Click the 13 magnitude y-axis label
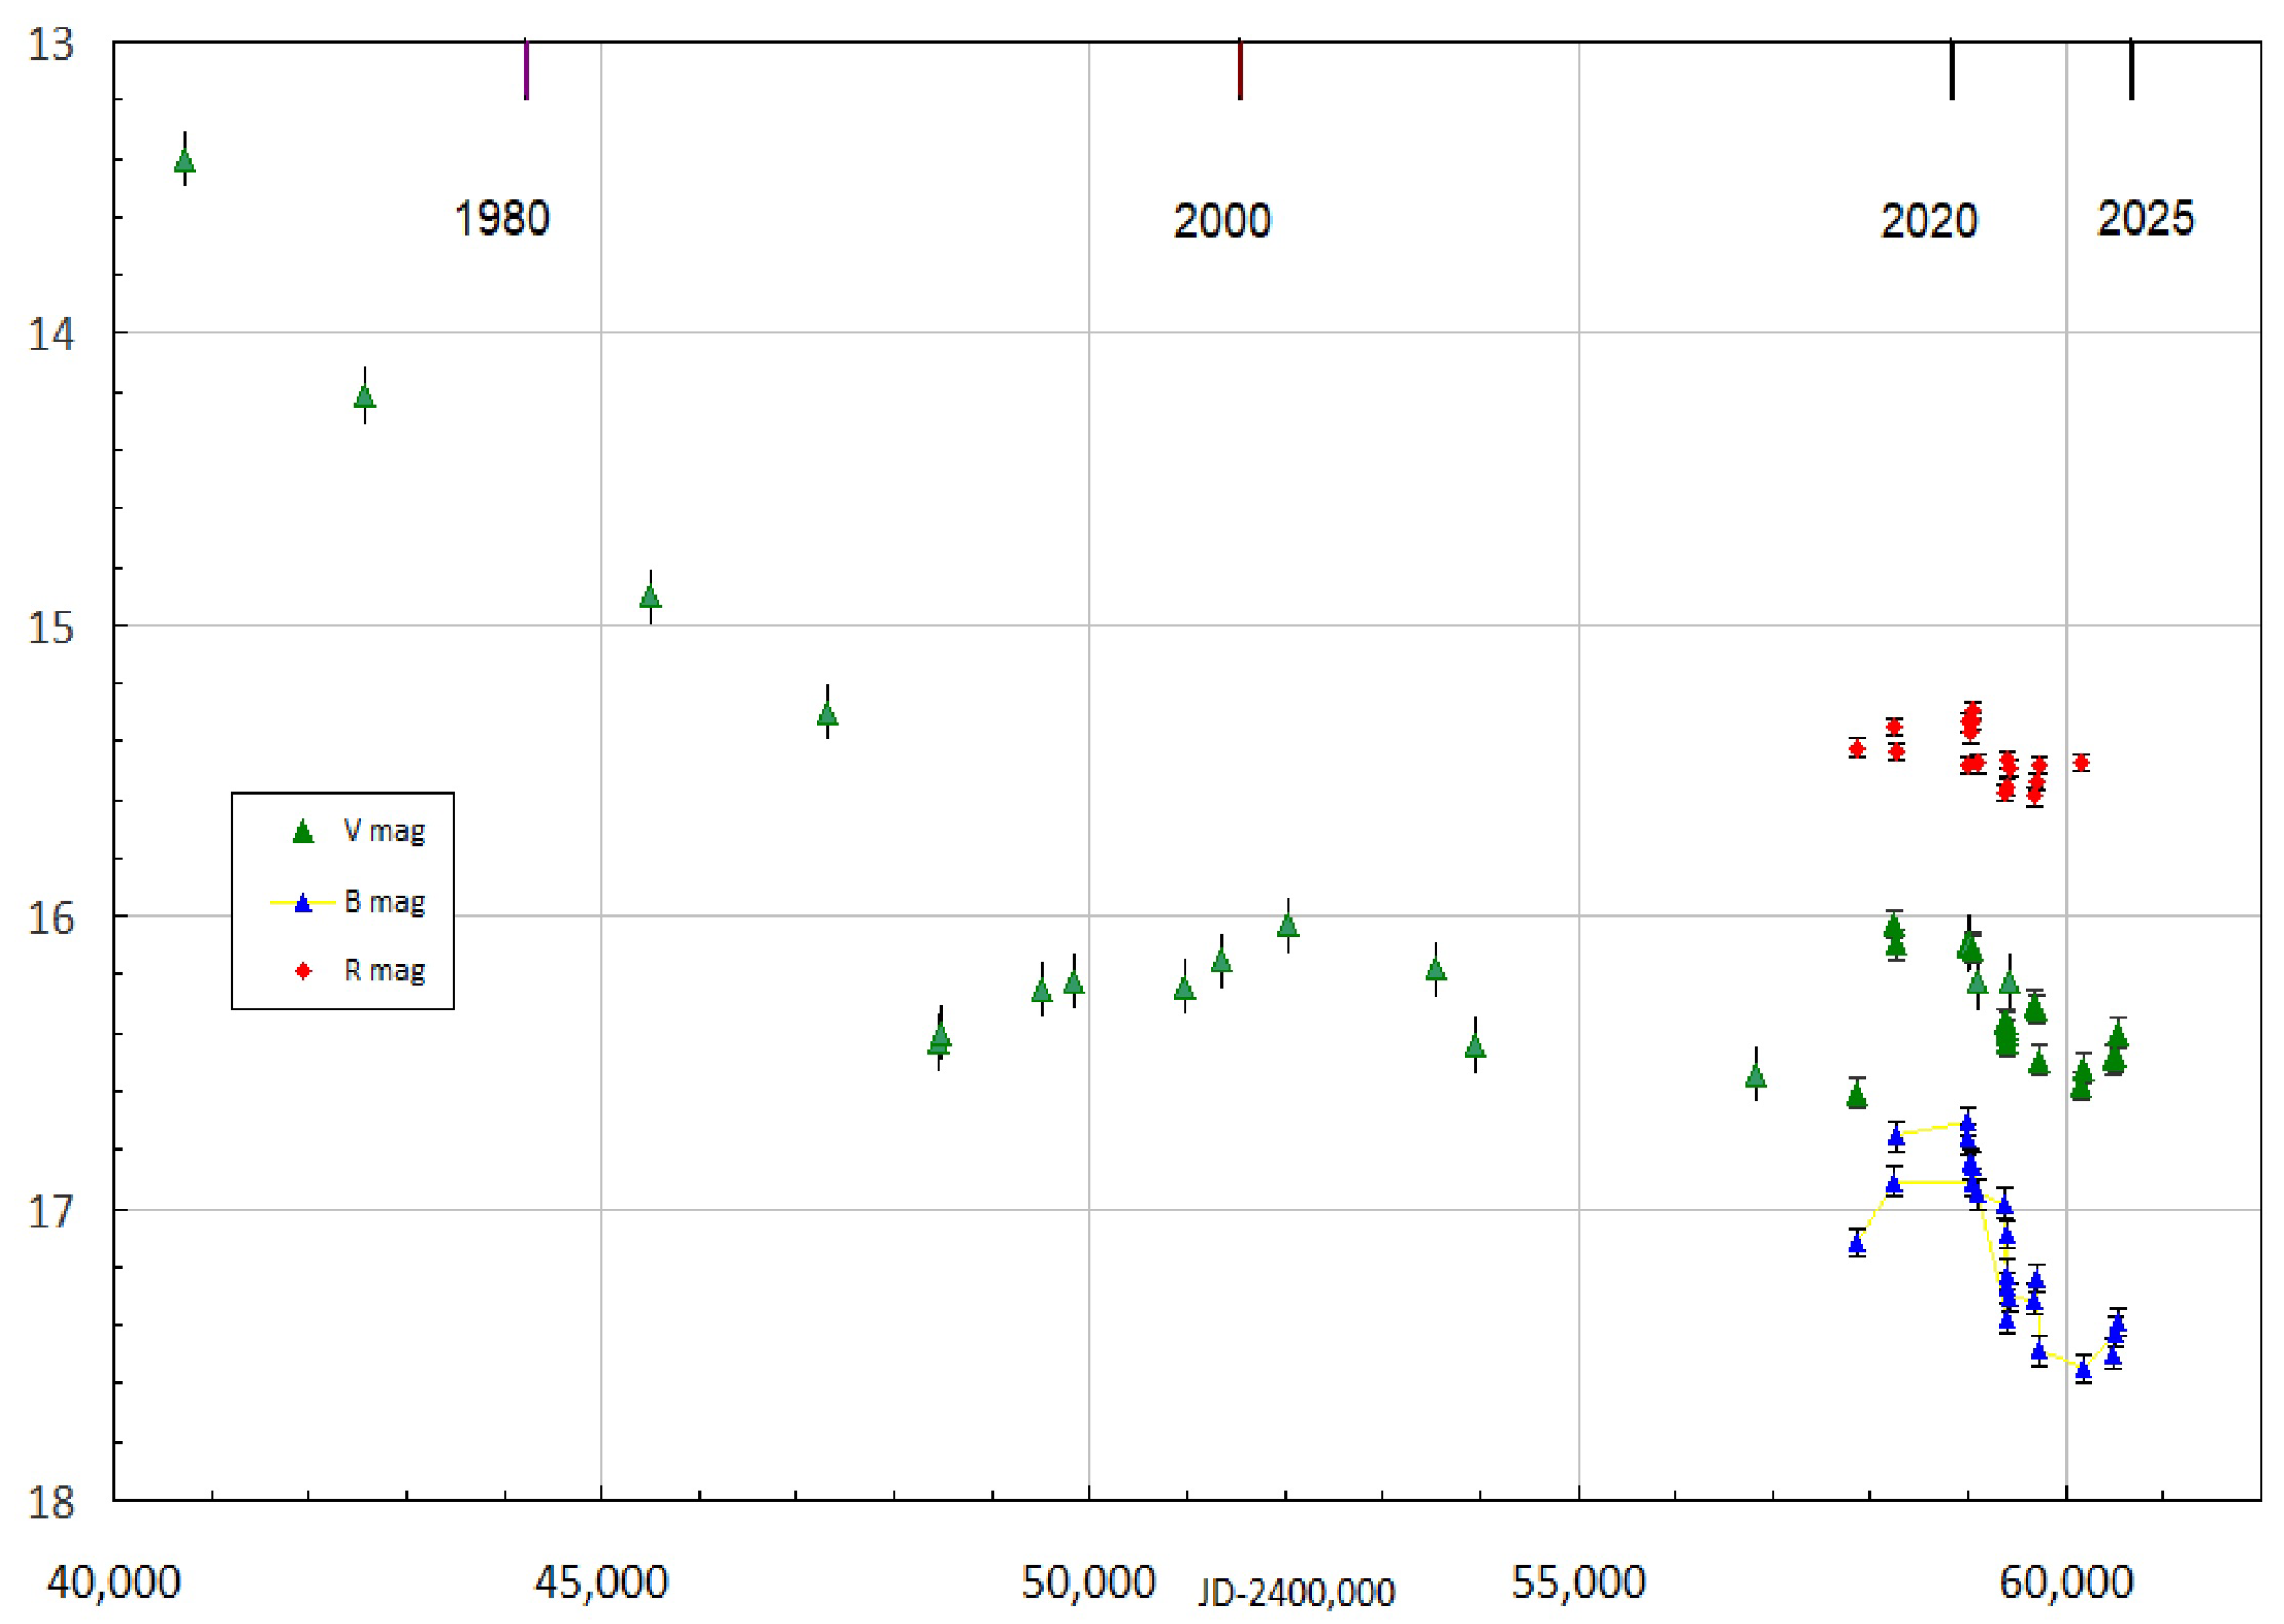The height and width of the screenshot is (1624, 2284). 51,45
